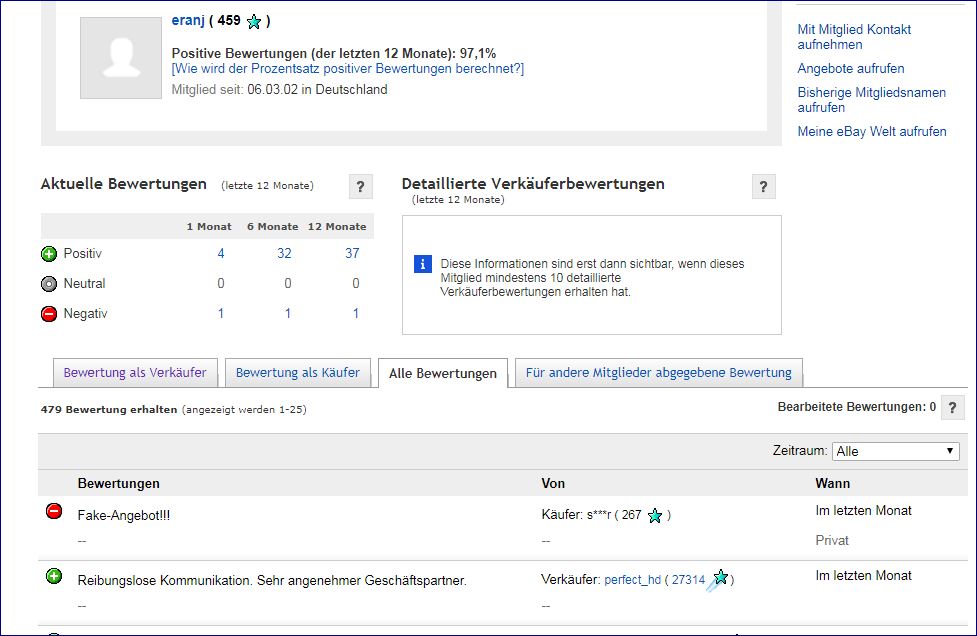The width and height of the screenshot is (977, 636).
Task: Click the 12 Monate positive count 37
Action: click(x=352, y=254)
